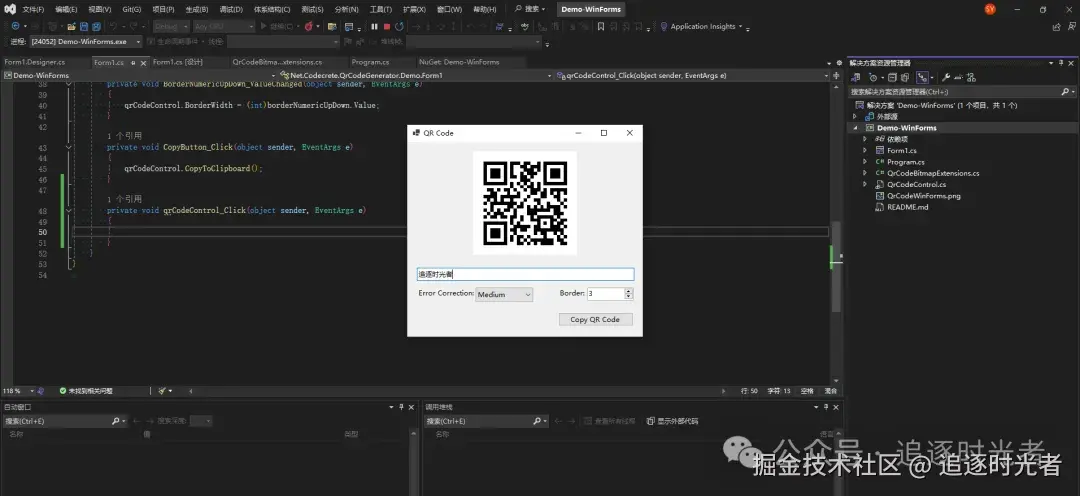Image resolution: width=1080 pixels, height=496 pixels.
Task: Click the bookmark icon in the toolbar
Action: 601,26
